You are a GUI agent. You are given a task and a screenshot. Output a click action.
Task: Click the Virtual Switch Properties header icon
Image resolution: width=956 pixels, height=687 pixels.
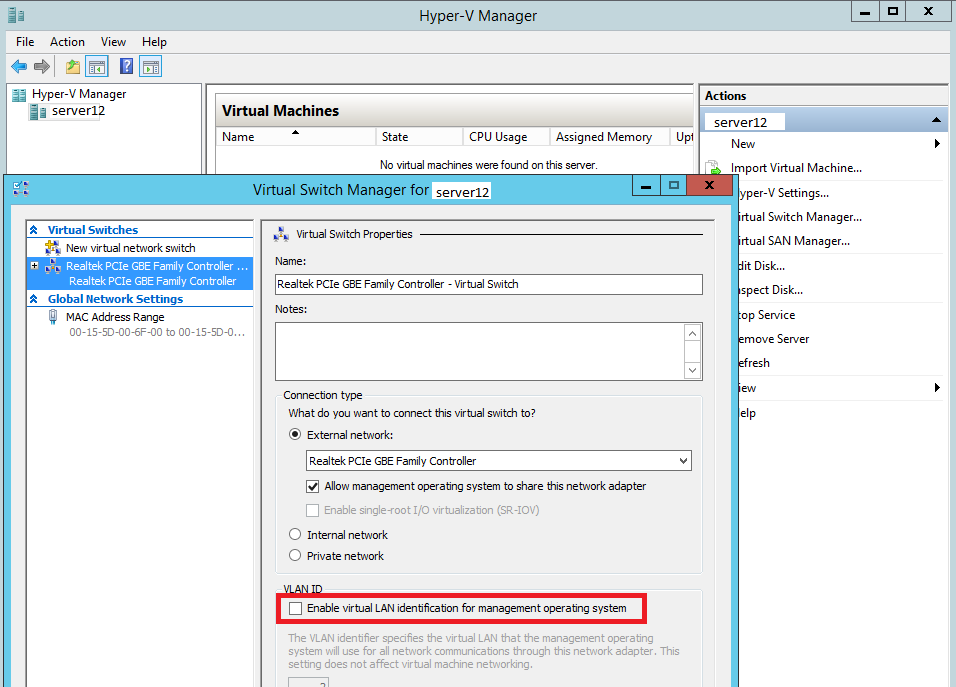click(x=281, y=234)
